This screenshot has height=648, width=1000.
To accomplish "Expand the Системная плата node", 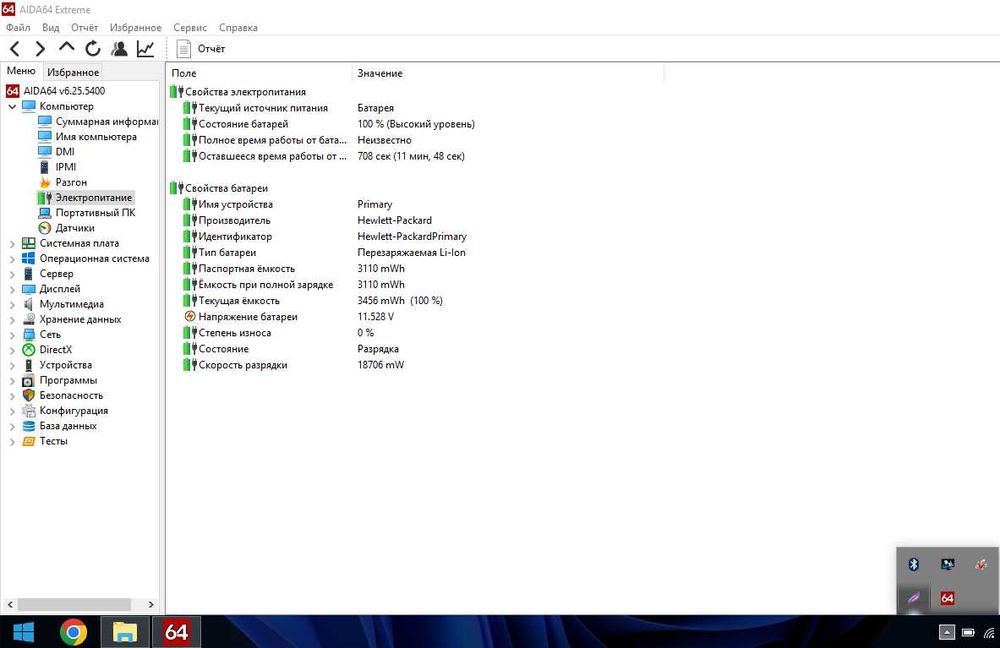I will [x=12, y=244].
